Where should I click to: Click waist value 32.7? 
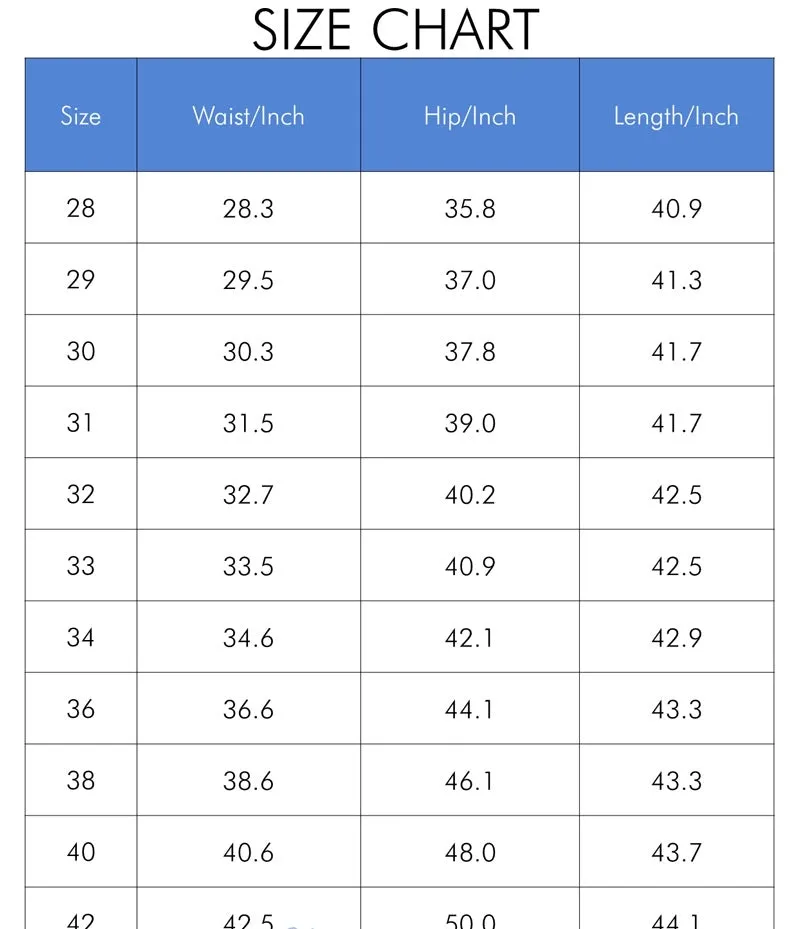pos(248,494)
